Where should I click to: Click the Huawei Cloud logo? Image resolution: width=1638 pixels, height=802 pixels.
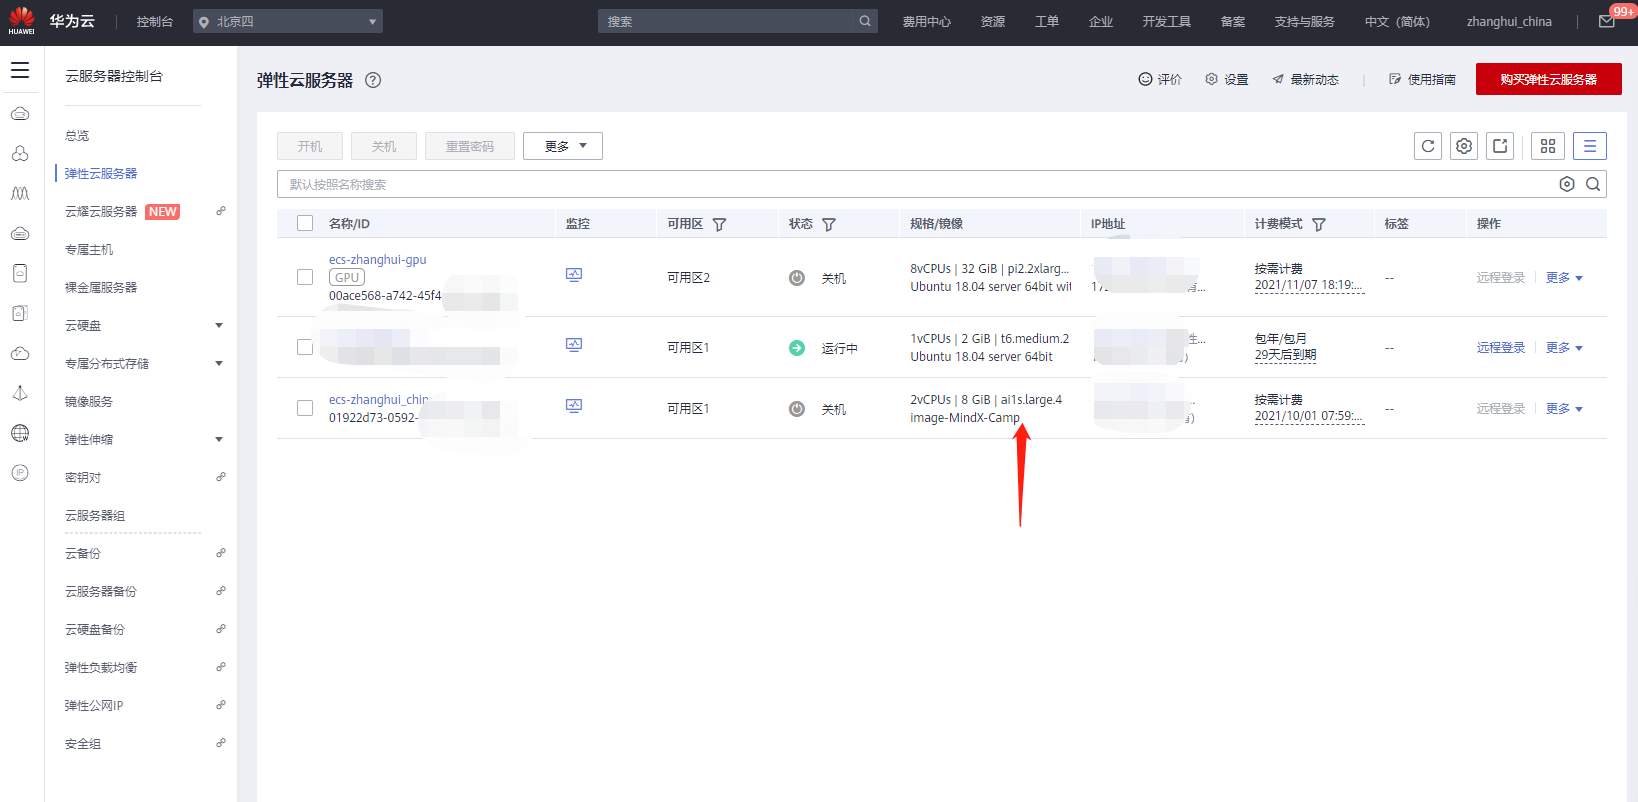(52, 21)
